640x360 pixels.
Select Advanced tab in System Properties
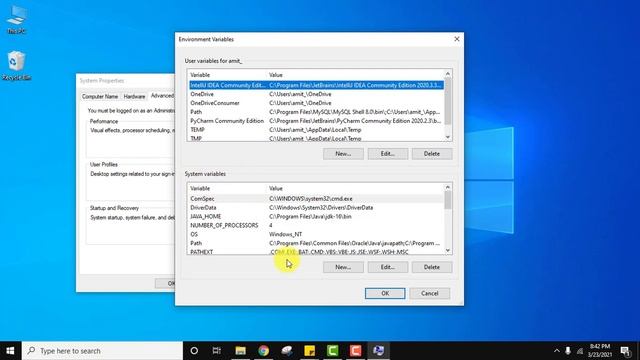click(162, 96)
